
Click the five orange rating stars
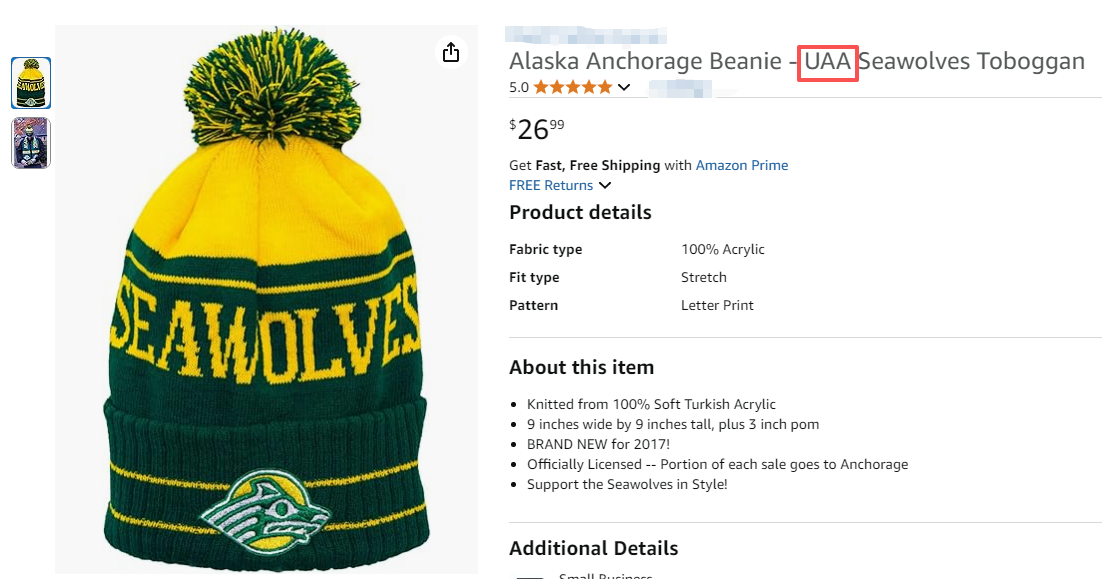tap(572, 87)
